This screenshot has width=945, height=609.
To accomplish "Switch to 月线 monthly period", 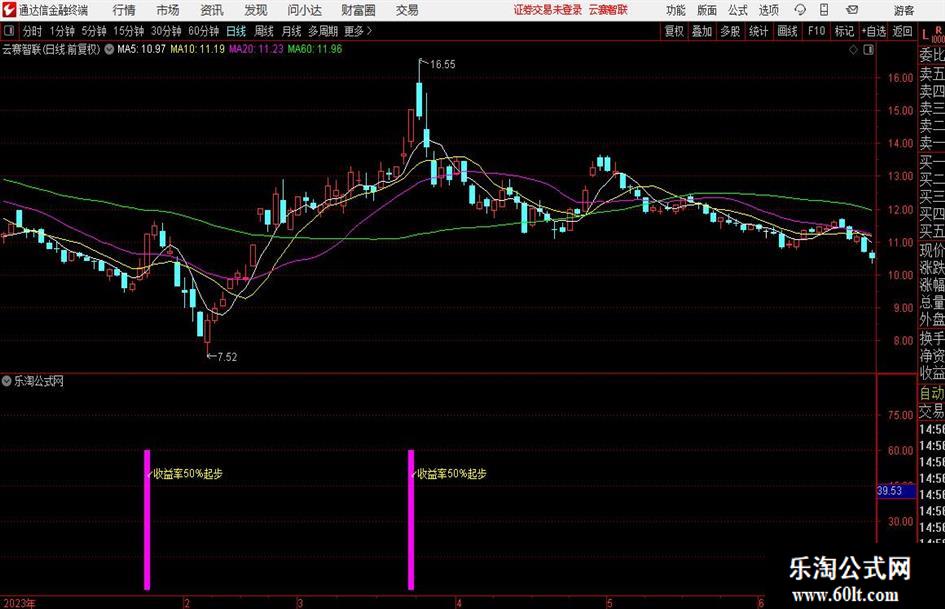I will click(291, 31).
